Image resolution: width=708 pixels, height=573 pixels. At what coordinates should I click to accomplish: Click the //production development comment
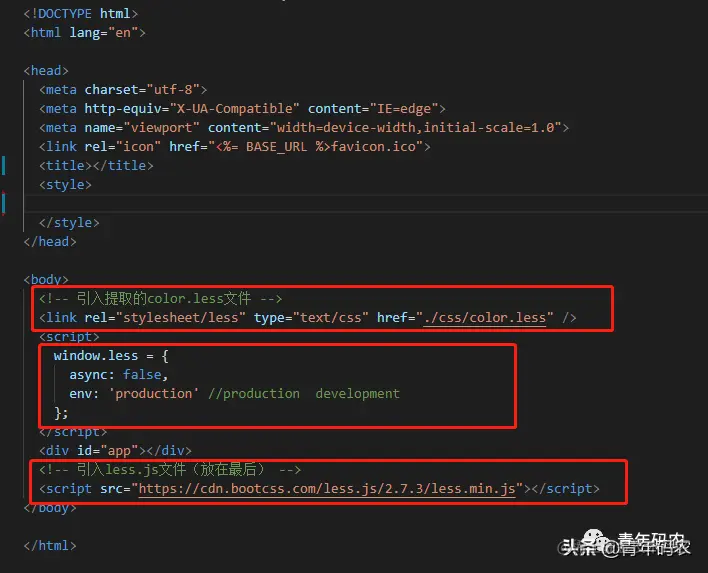pyautogui.click(x=304, y=394)
